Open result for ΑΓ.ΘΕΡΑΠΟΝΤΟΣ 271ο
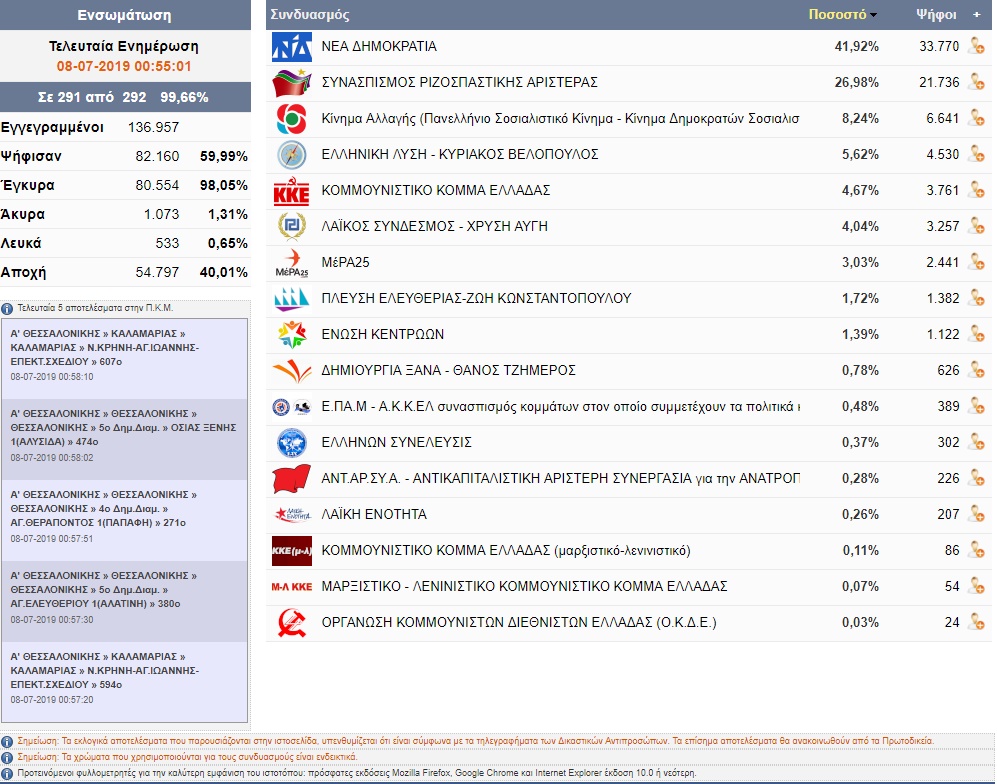This screenshot has height=784, width=997. coord(125,520)
